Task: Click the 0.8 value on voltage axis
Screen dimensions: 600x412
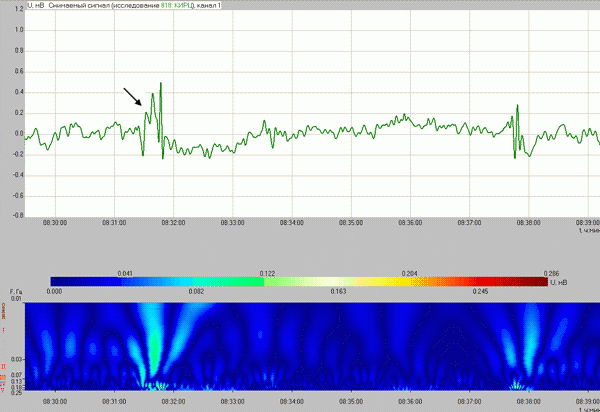Action: 19,51
